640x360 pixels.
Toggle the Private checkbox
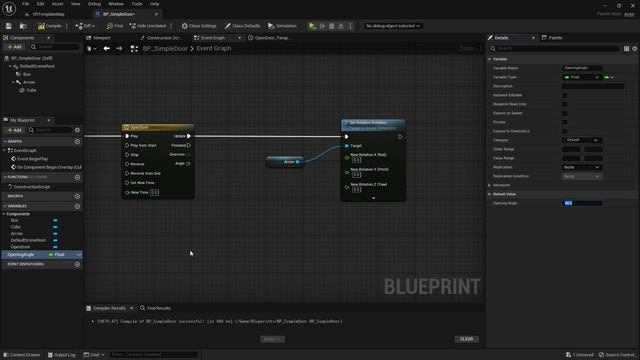click(564, 122)
